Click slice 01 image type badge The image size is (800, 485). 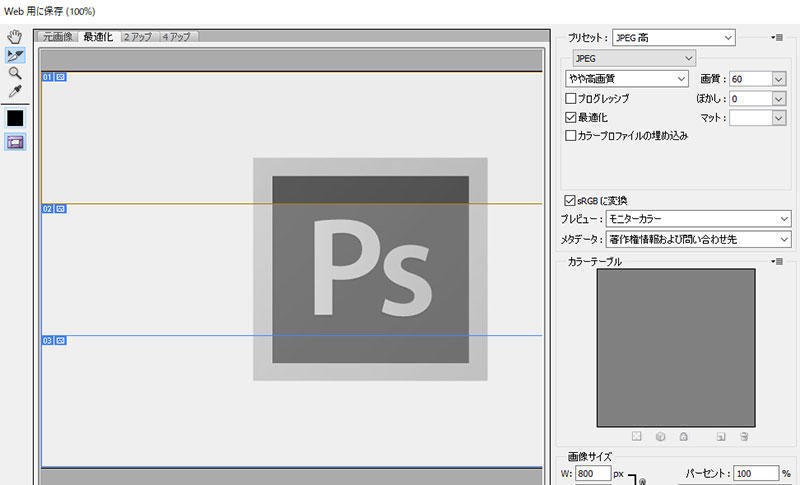(x=60, y=77)
